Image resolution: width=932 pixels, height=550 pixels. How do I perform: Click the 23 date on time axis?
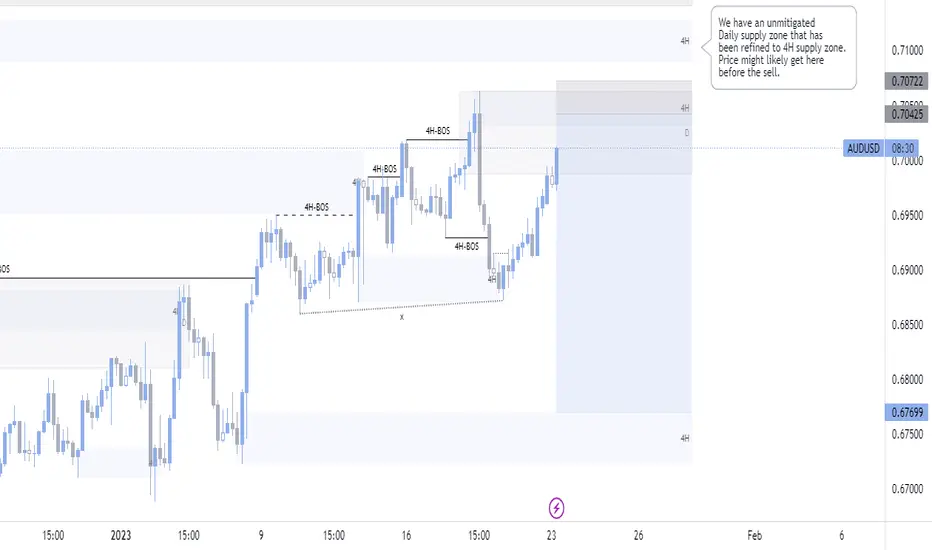tap(551, 535)
